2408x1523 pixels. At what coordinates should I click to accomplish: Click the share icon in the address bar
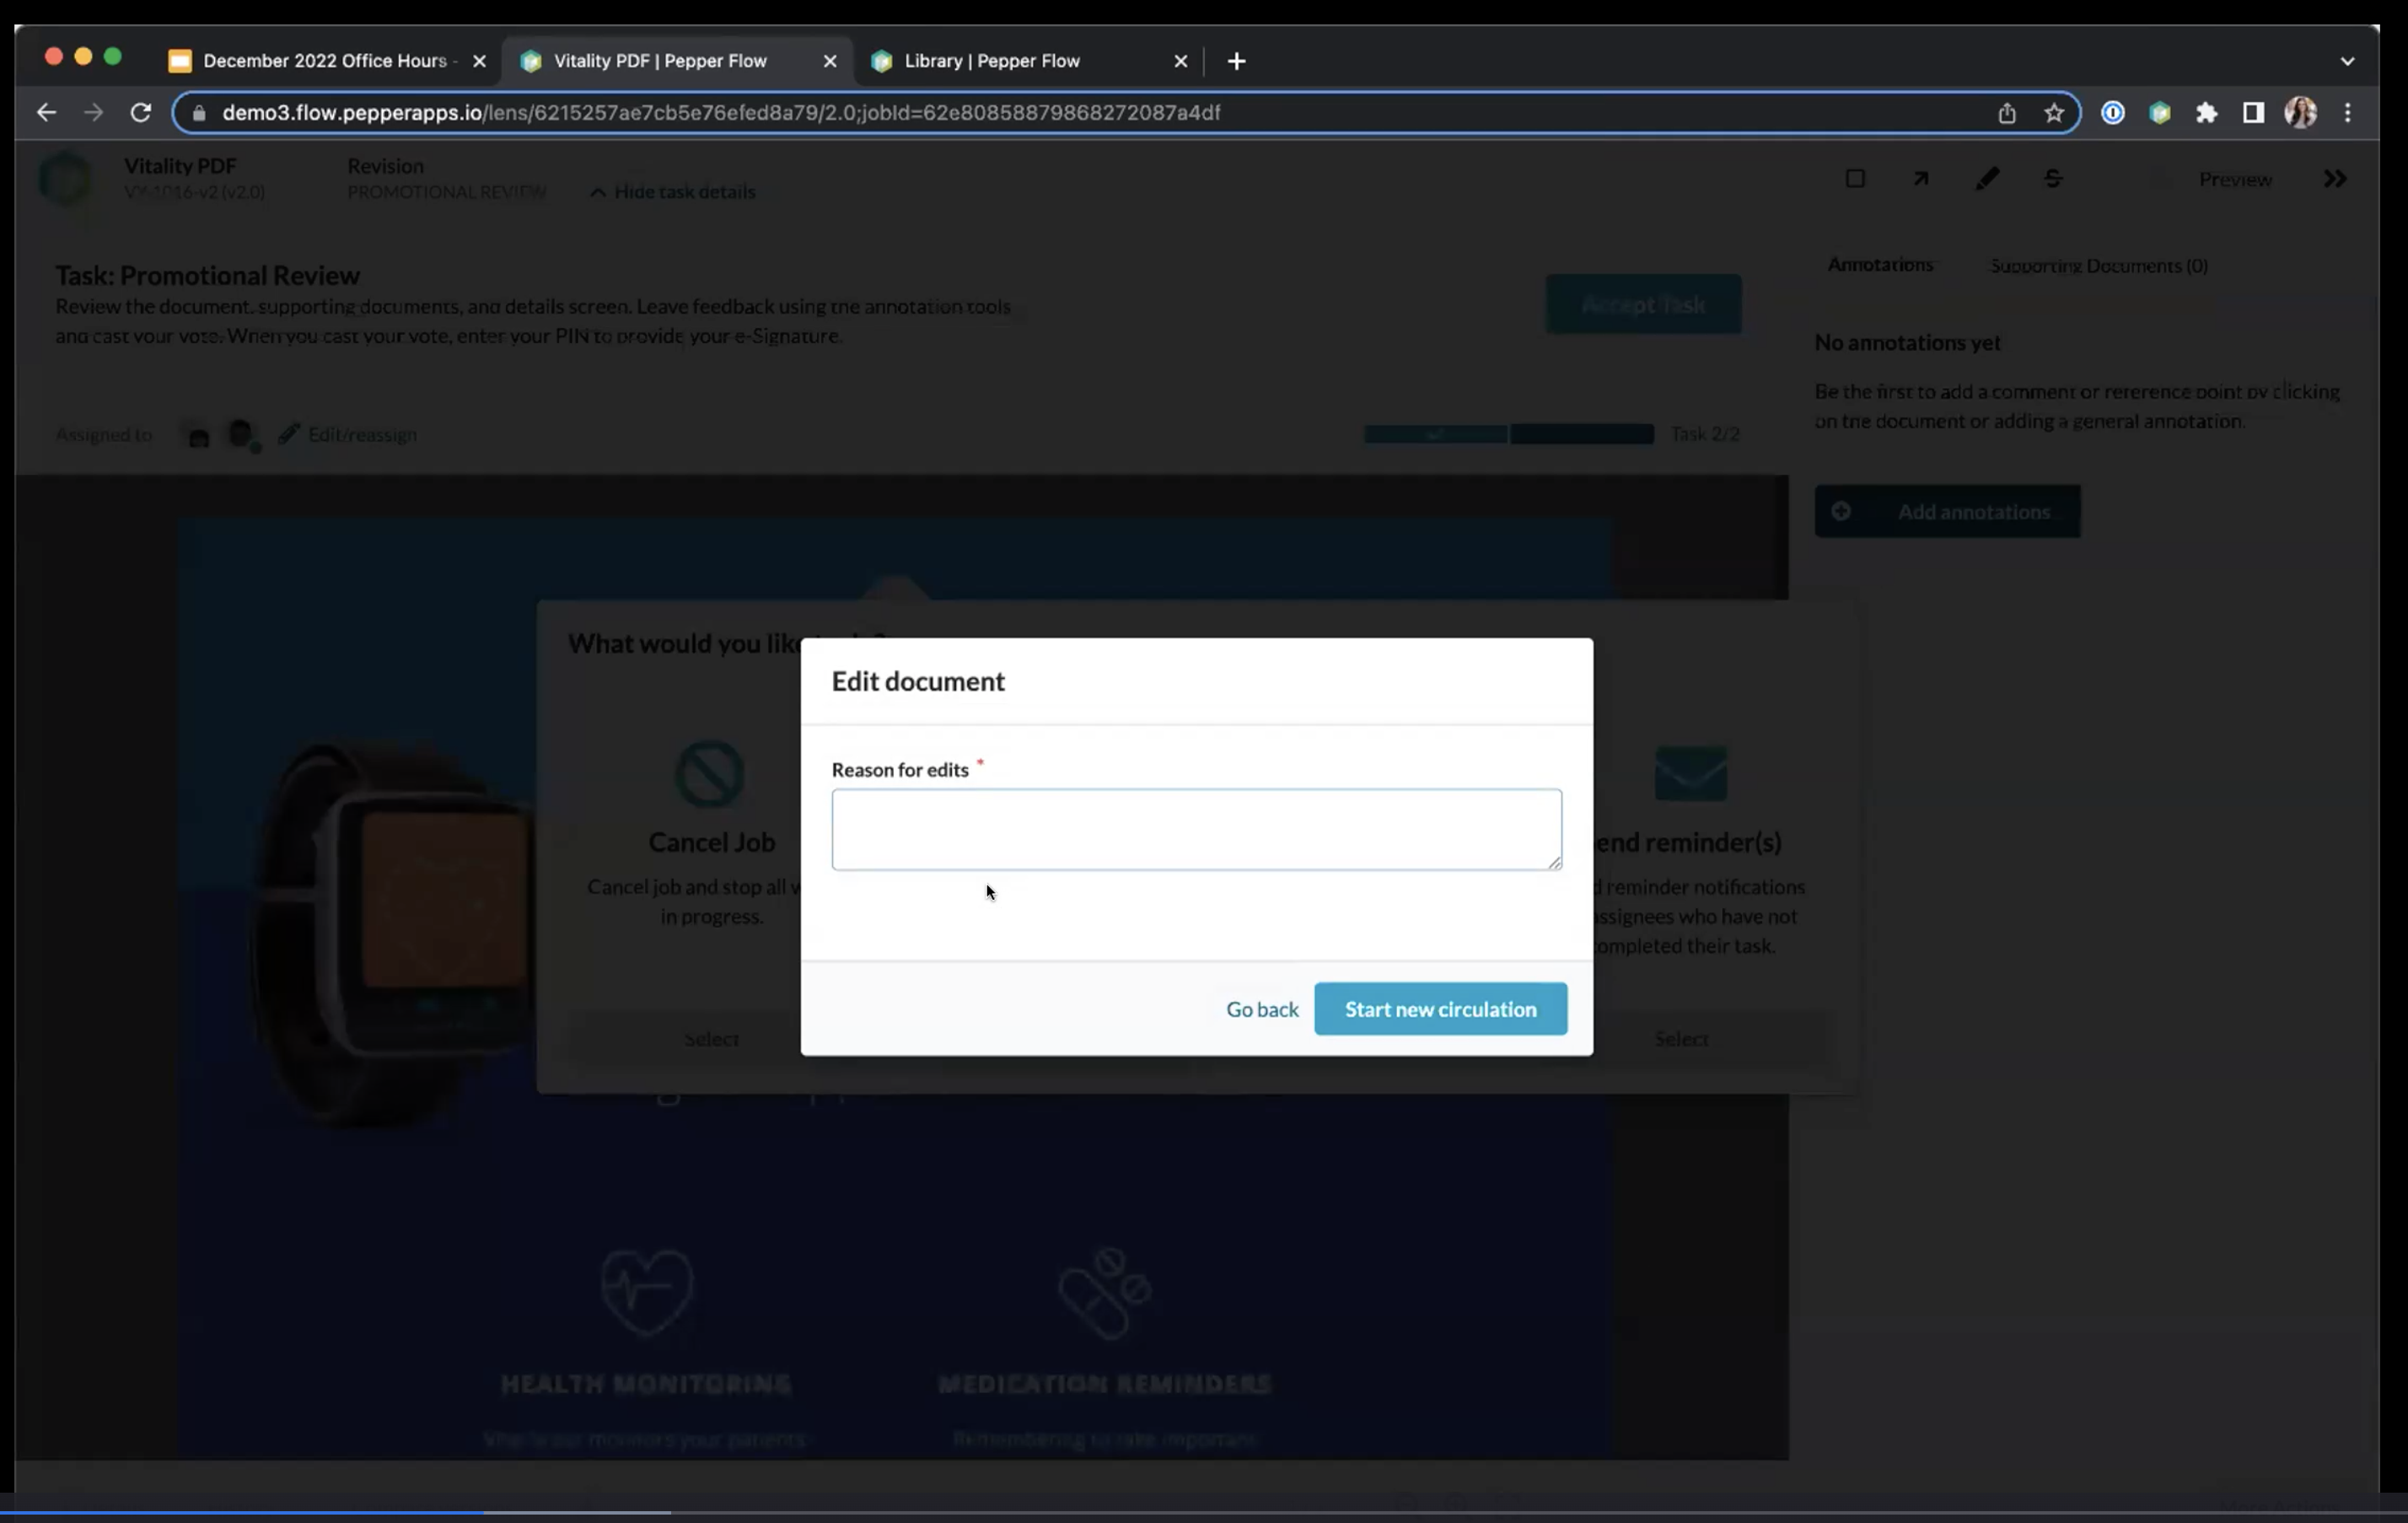2007,113
